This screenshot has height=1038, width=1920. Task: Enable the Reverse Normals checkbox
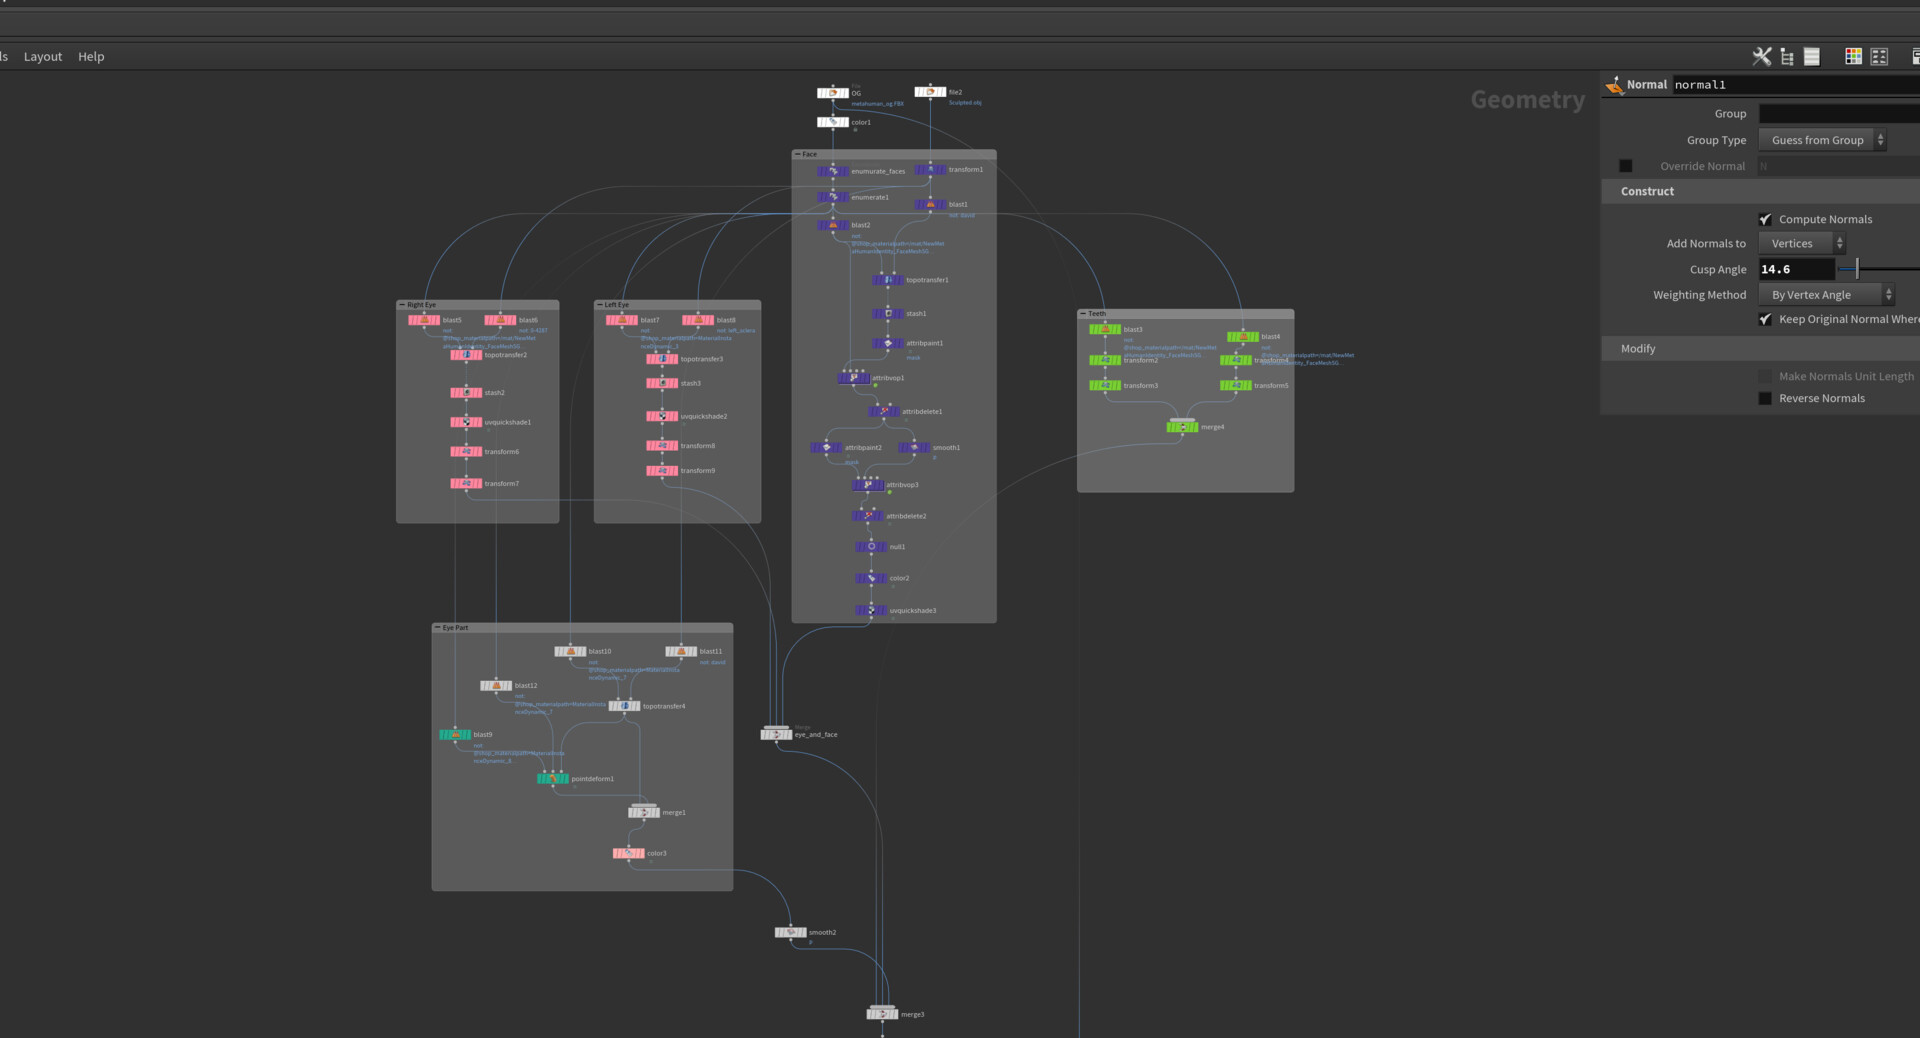1765,398
